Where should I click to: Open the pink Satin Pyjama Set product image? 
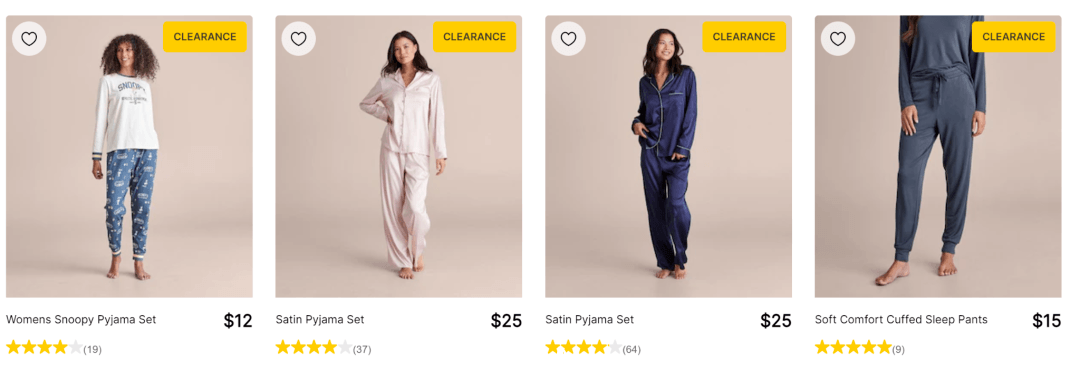point(399,156)
